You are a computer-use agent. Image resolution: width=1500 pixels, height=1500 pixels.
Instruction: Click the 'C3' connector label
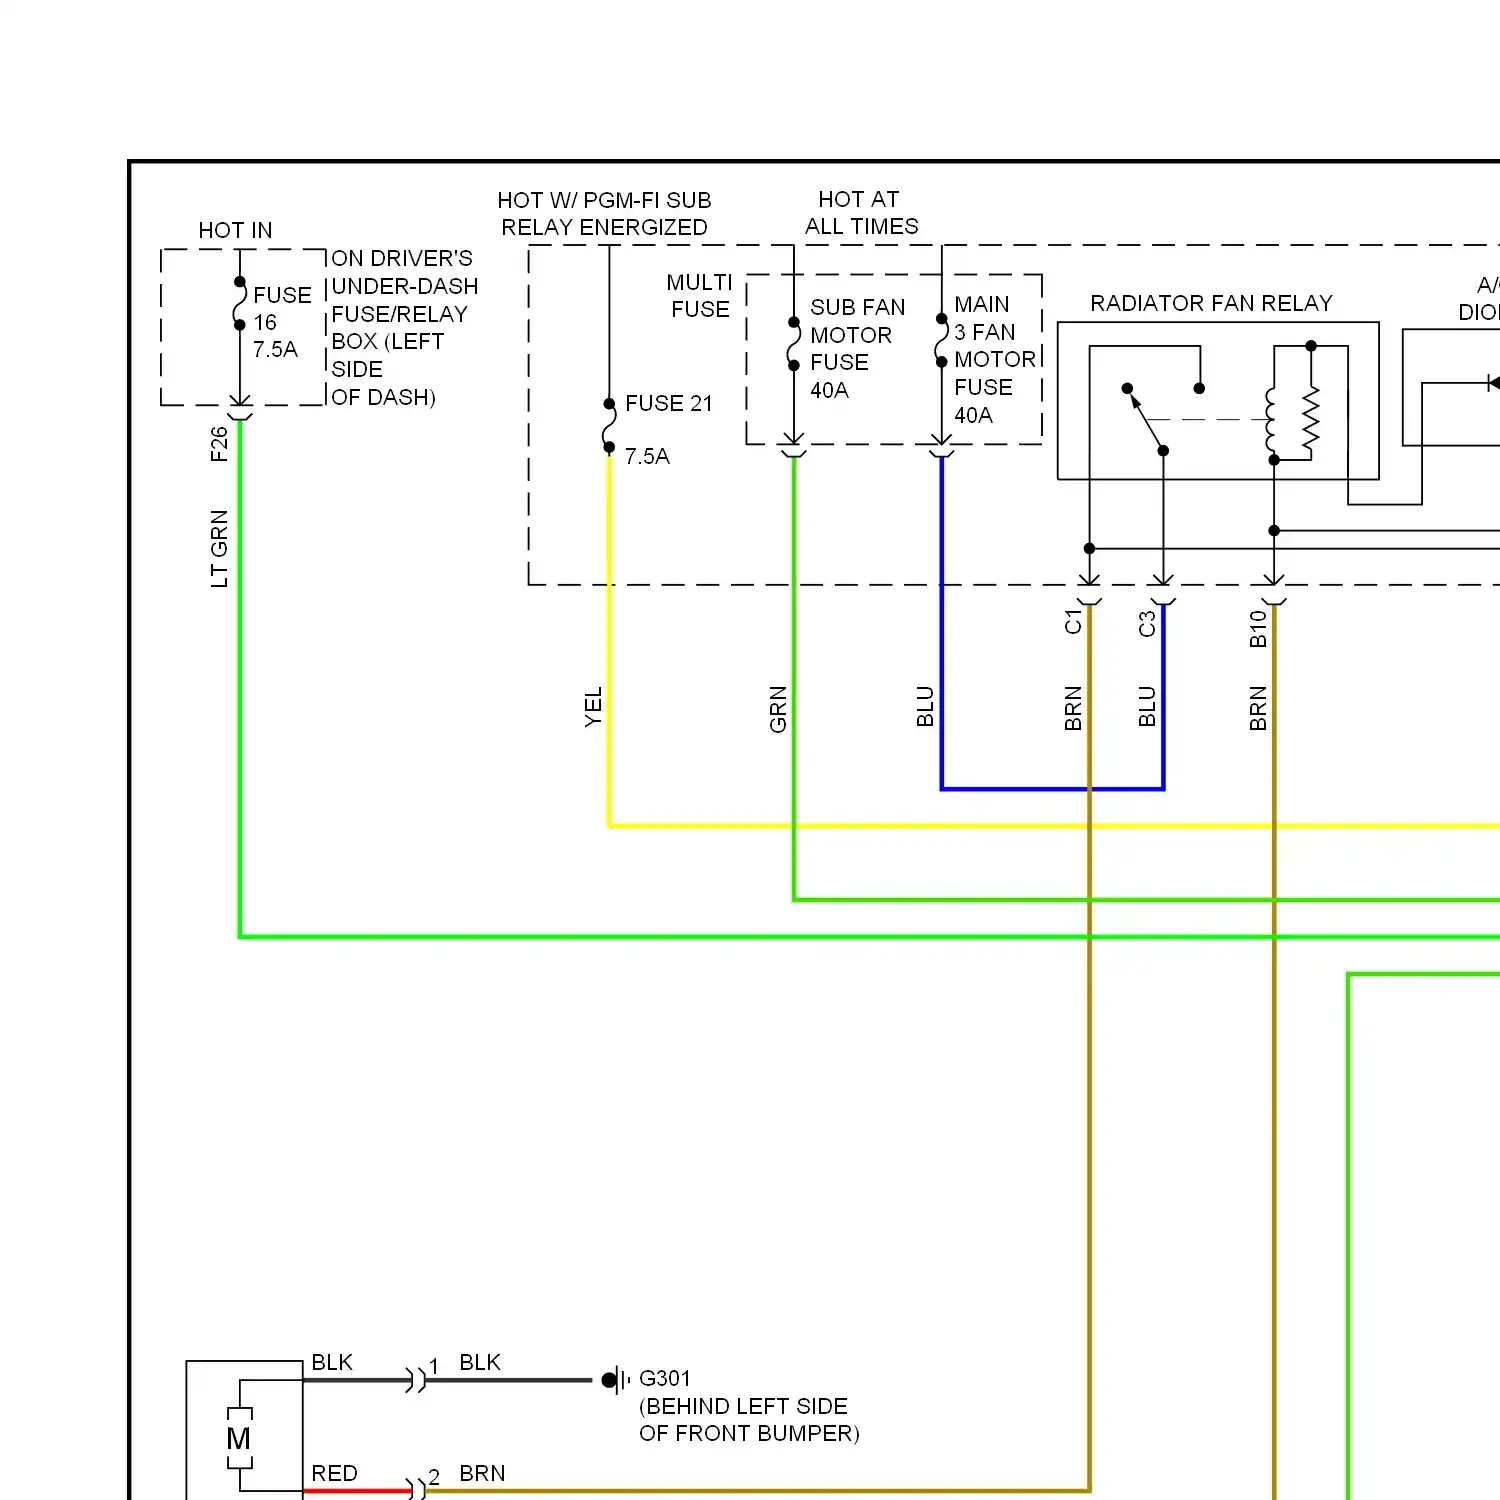(1147, 623)
